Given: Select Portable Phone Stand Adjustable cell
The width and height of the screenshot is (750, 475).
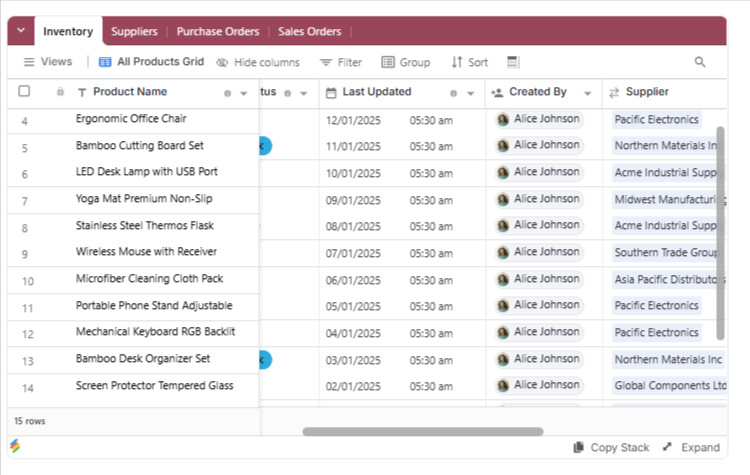Looking at the screenshot, I should click(154, 305).
